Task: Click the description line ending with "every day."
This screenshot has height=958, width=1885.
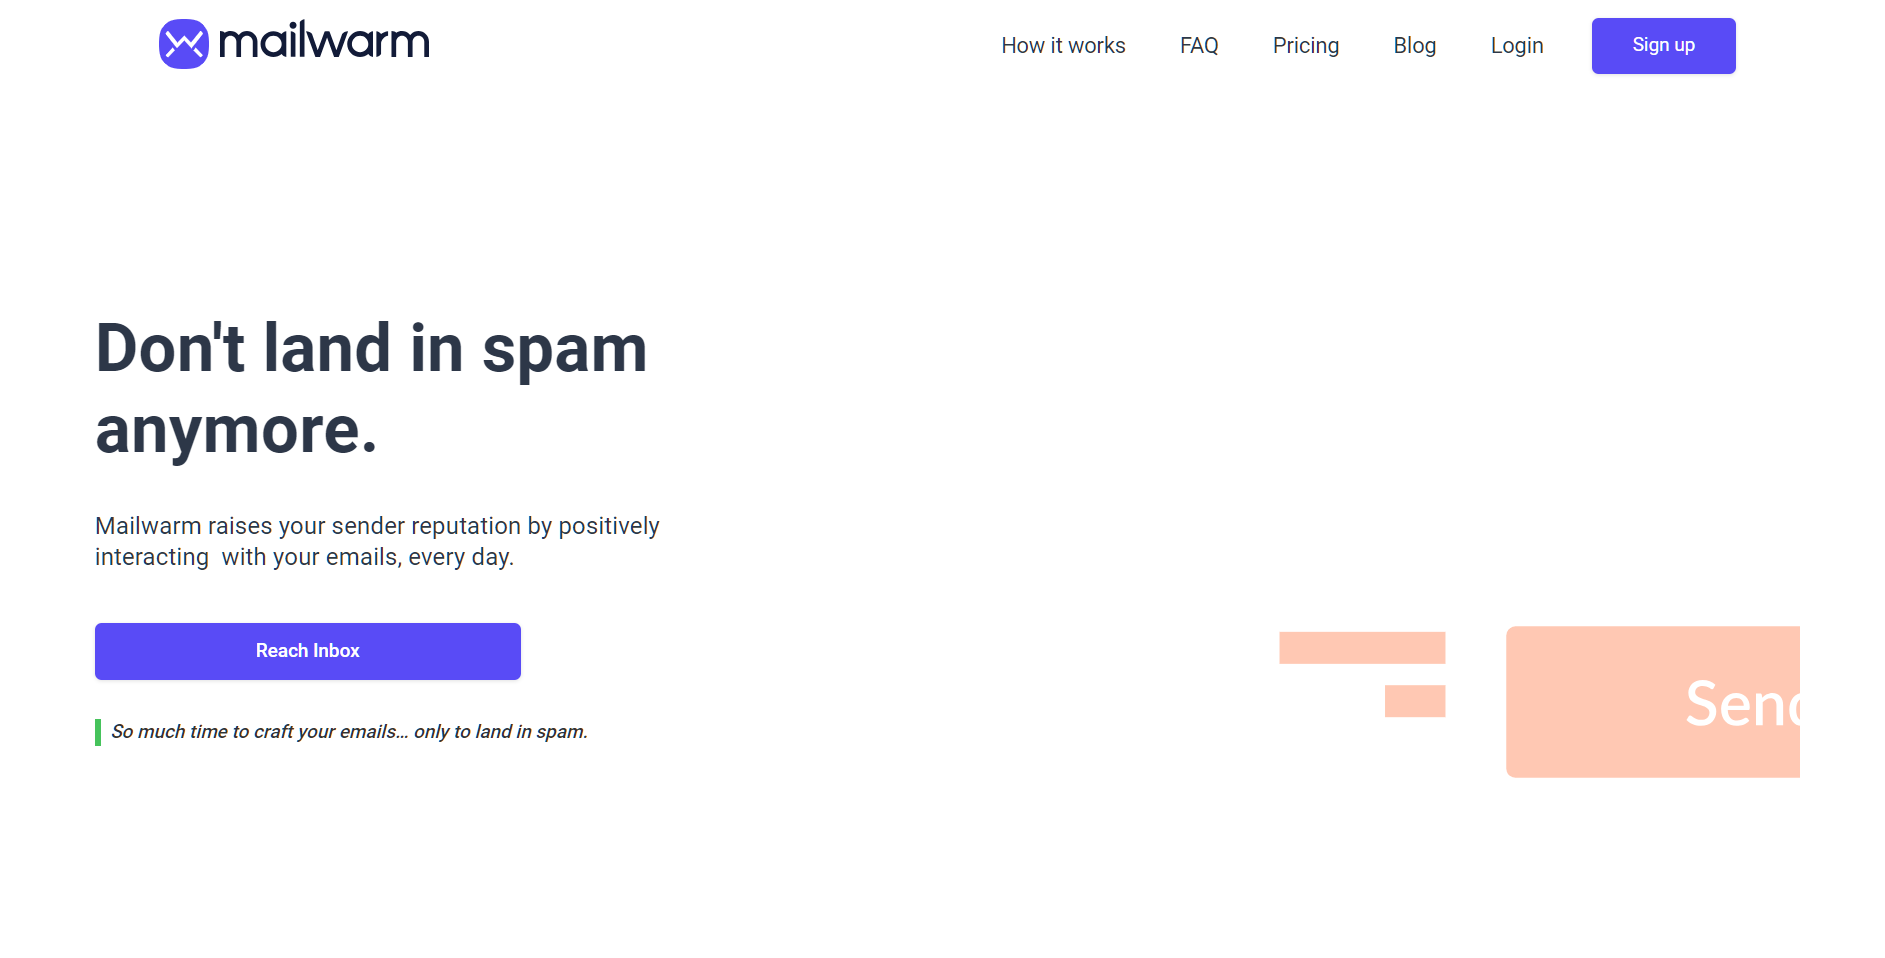Action: (304, 557)
